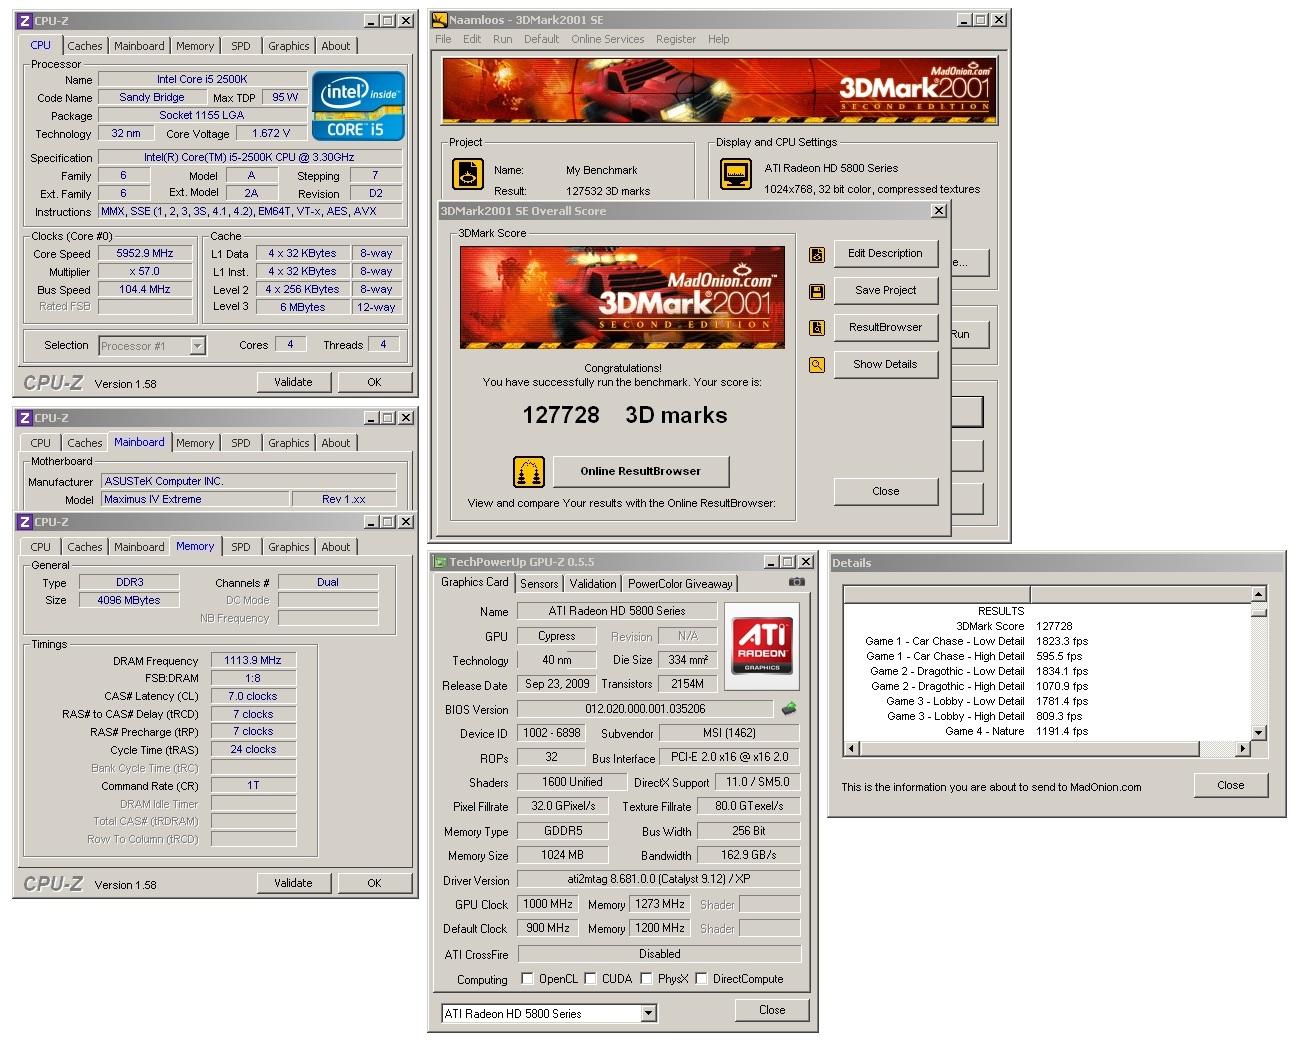Viewport: 1299px width, 1047px height.
Task: Click the Close button in GPU-Z
Action: click(772, 1011)
